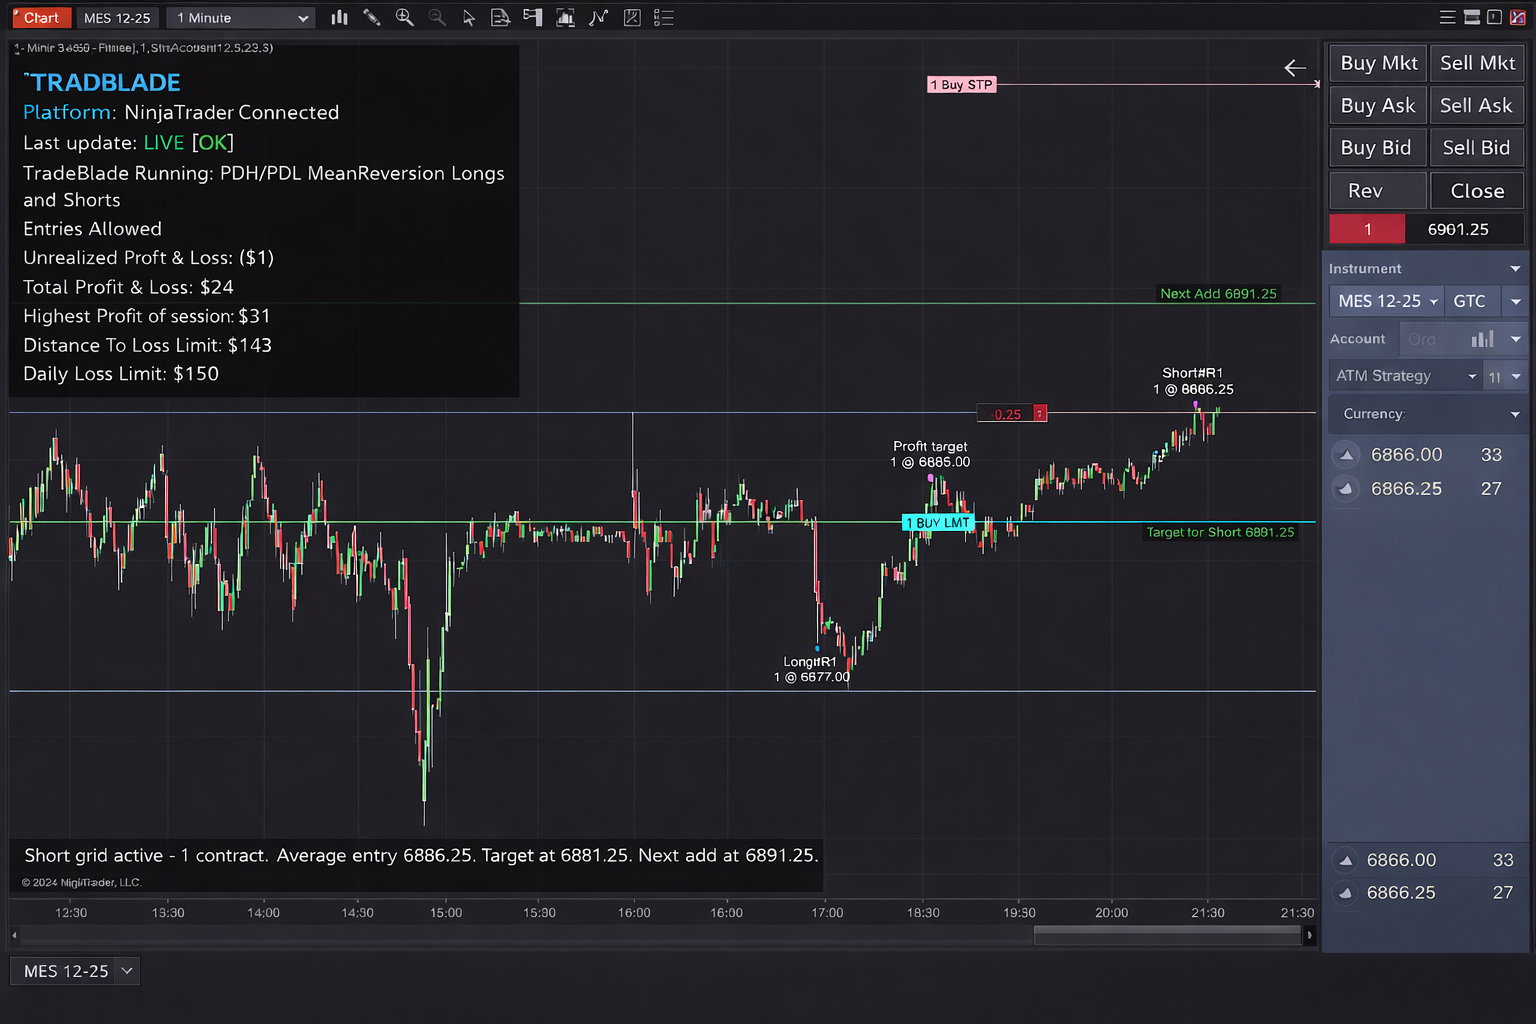
Task: Expand the MES 12-25 instrument selector at bottom
Action: pos(126,970)
